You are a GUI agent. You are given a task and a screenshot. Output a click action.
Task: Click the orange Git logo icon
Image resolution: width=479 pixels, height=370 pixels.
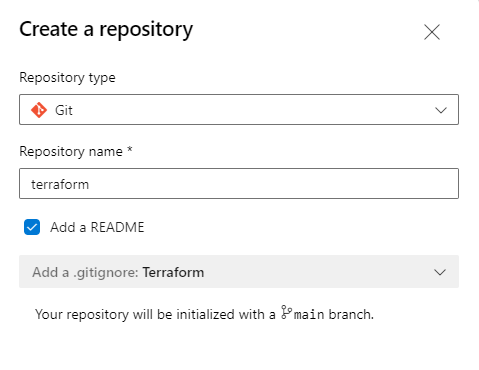(x=39, y=110)
